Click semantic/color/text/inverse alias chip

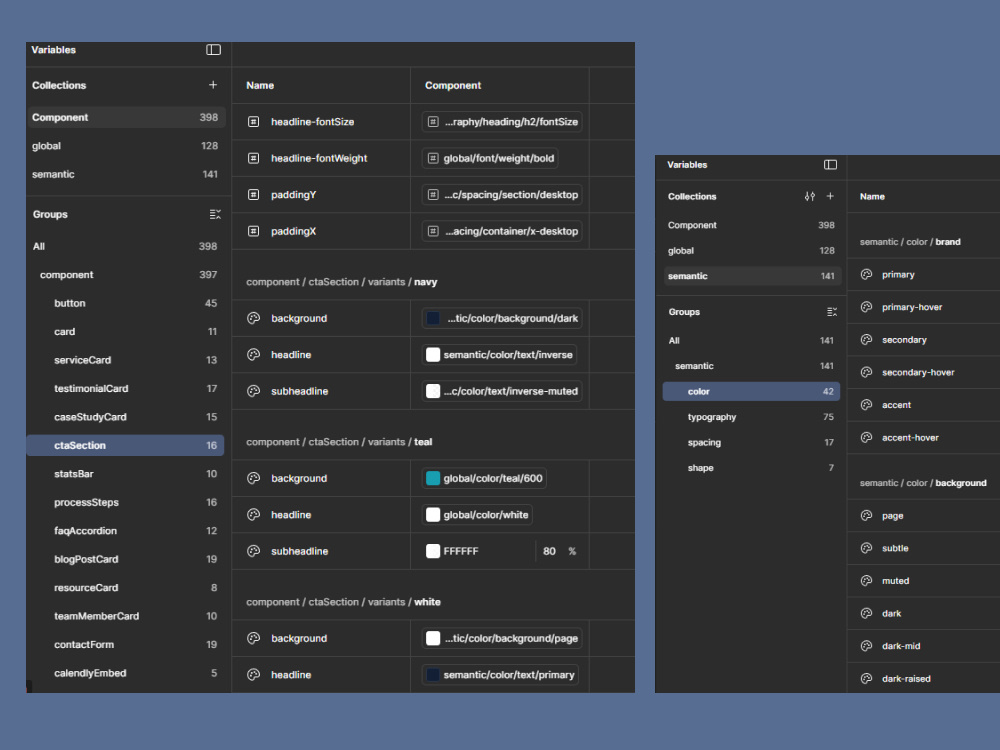pos(499,355)
